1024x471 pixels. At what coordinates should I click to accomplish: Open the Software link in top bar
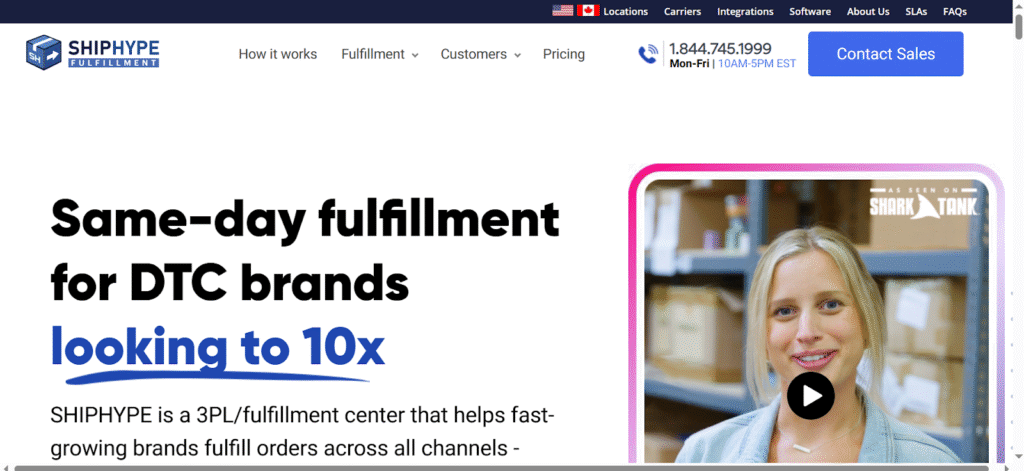click(x=810, y=12)
